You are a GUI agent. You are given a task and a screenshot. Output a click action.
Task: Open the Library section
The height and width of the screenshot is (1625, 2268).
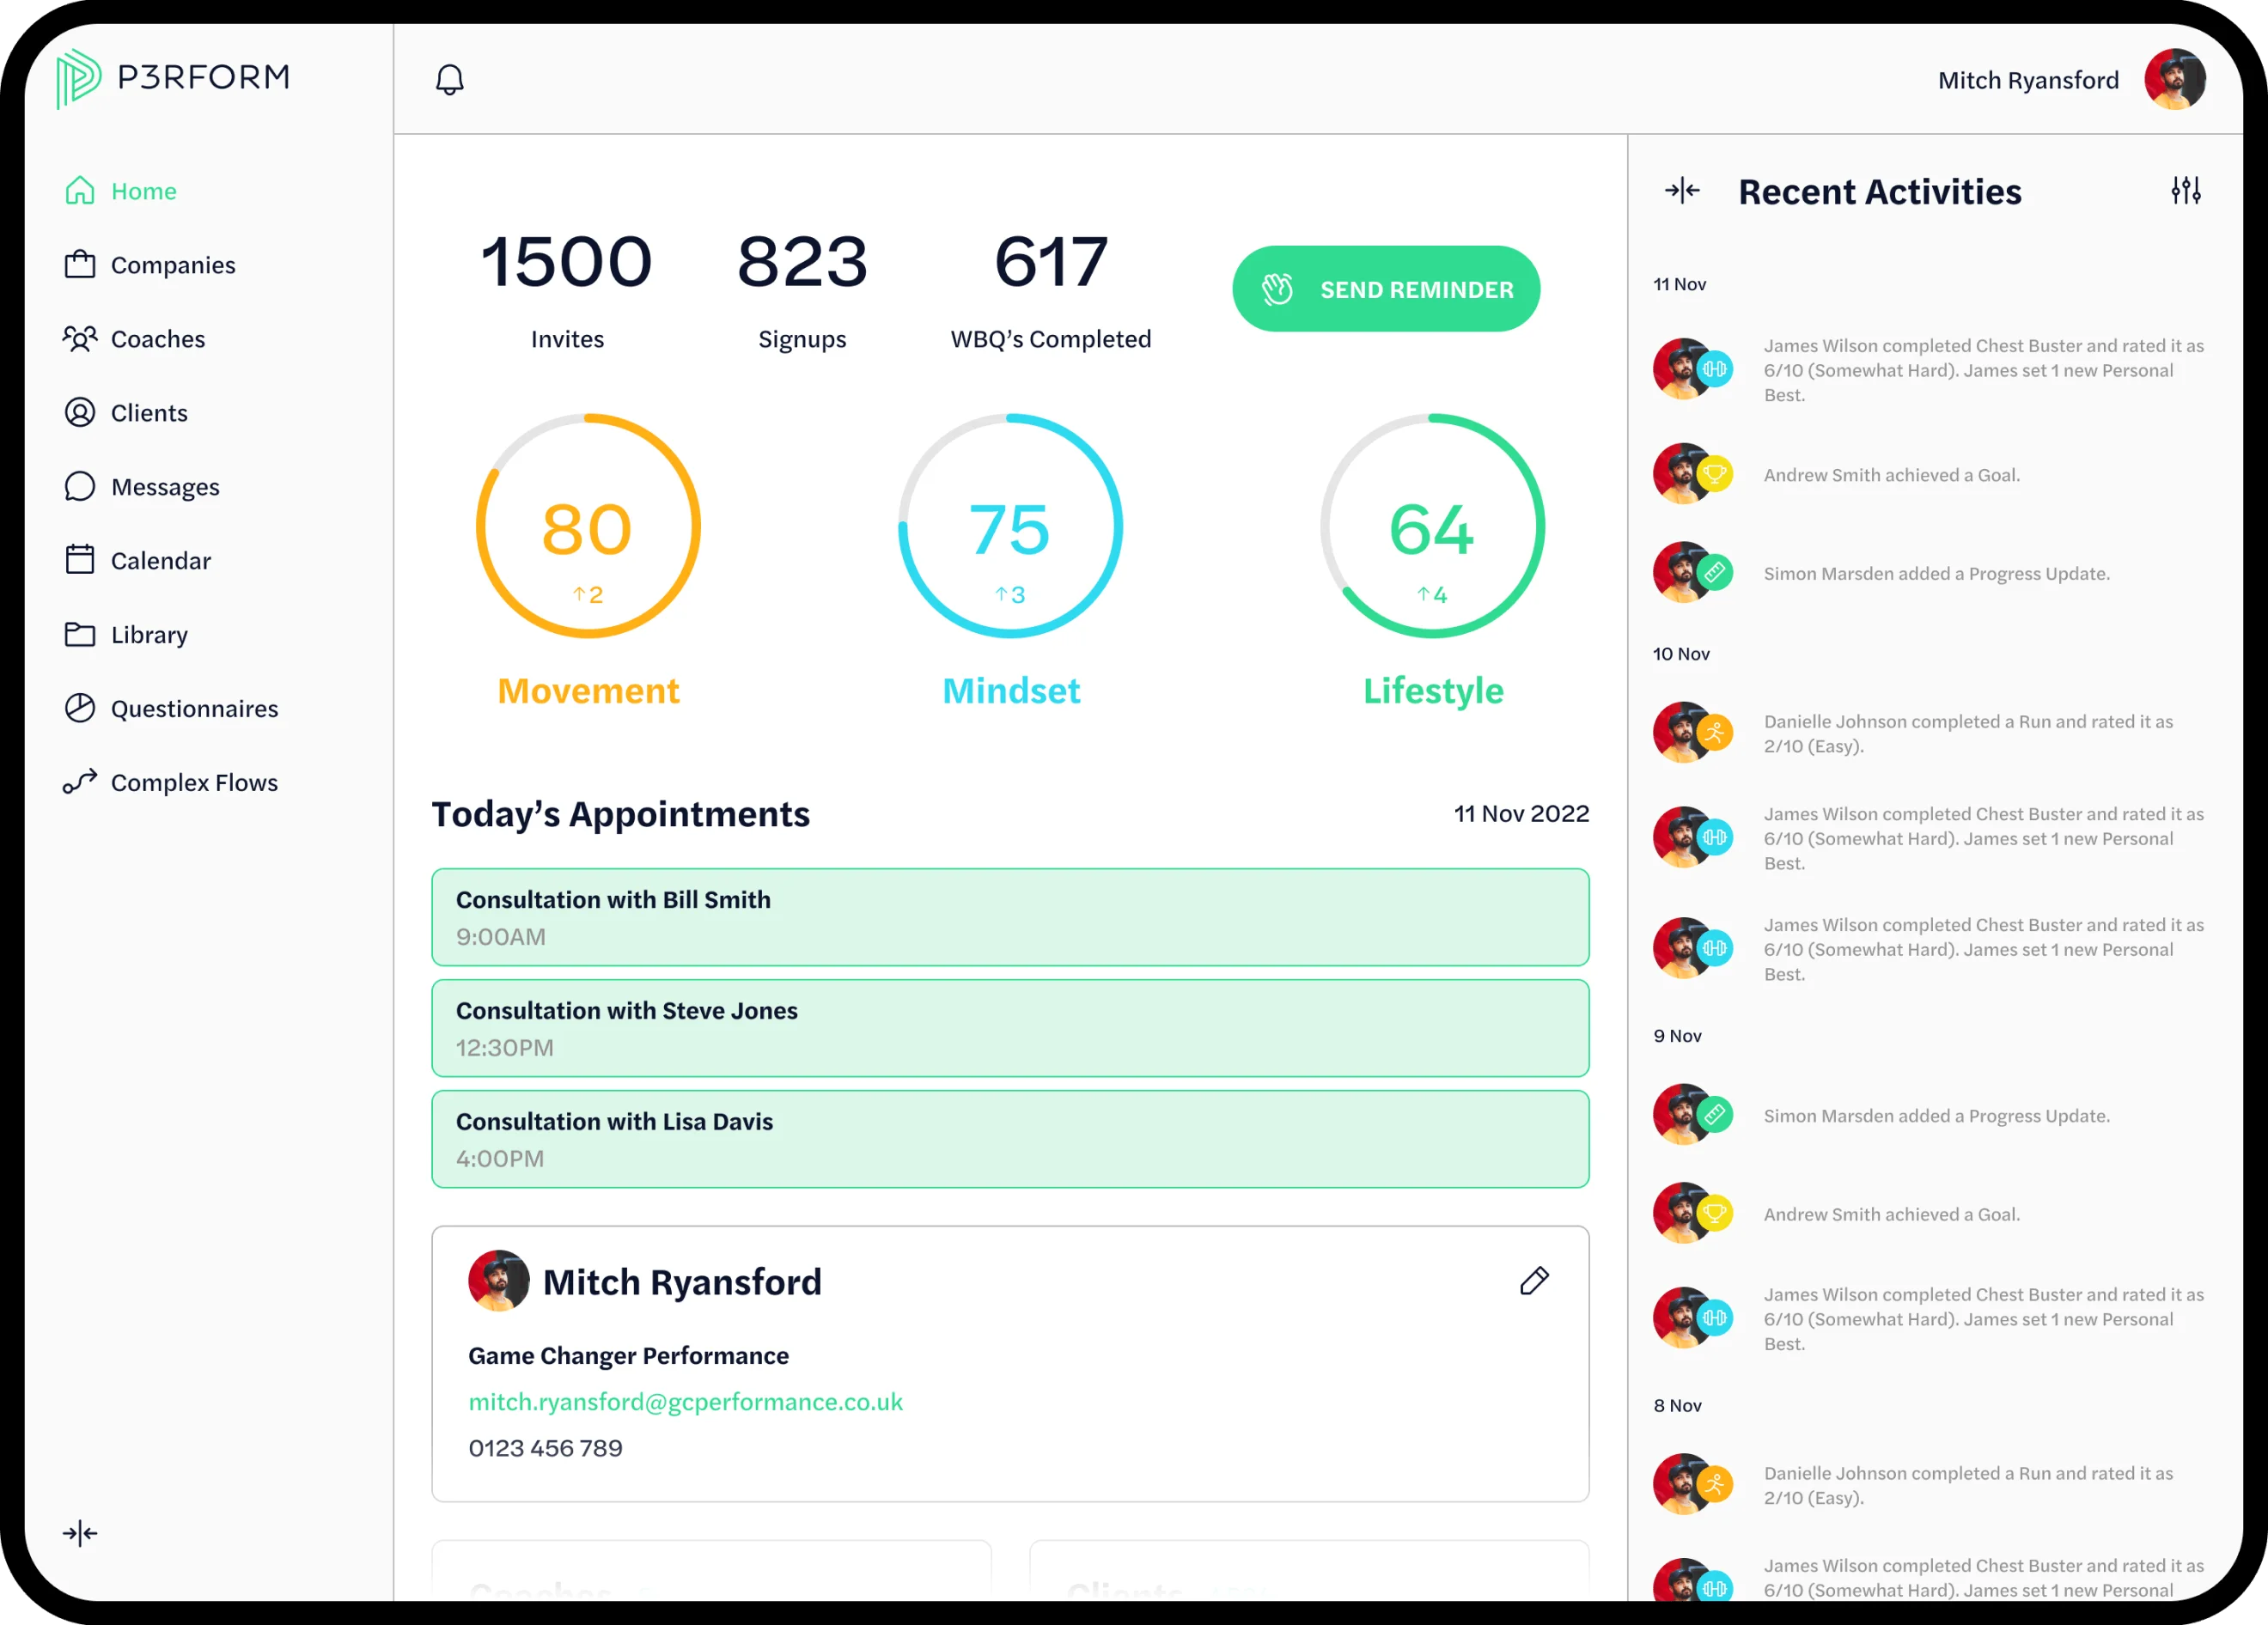pyautogui.click(x=149, y=634)
